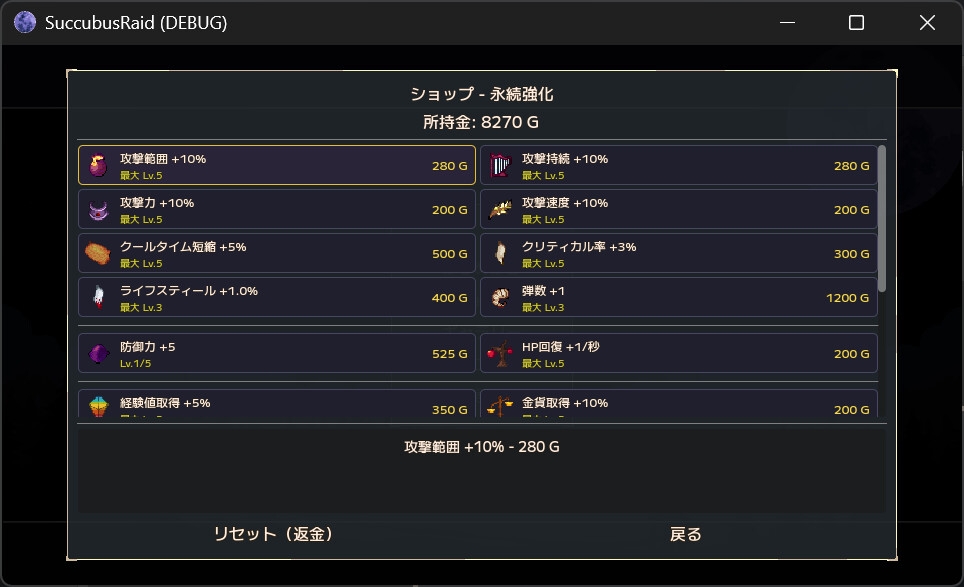Click リセット（返金） to refund upgrades

click(274, 534)
